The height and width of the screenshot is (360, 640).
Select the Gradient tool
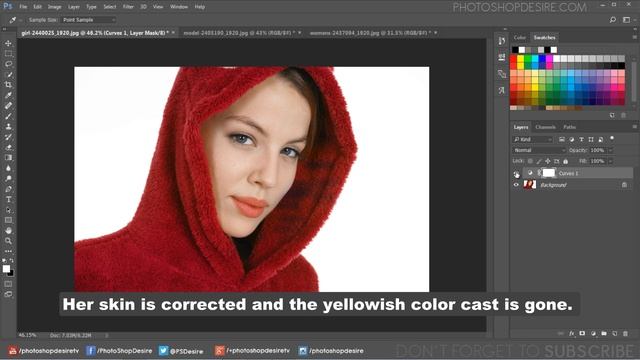click(x=8, y=158)
